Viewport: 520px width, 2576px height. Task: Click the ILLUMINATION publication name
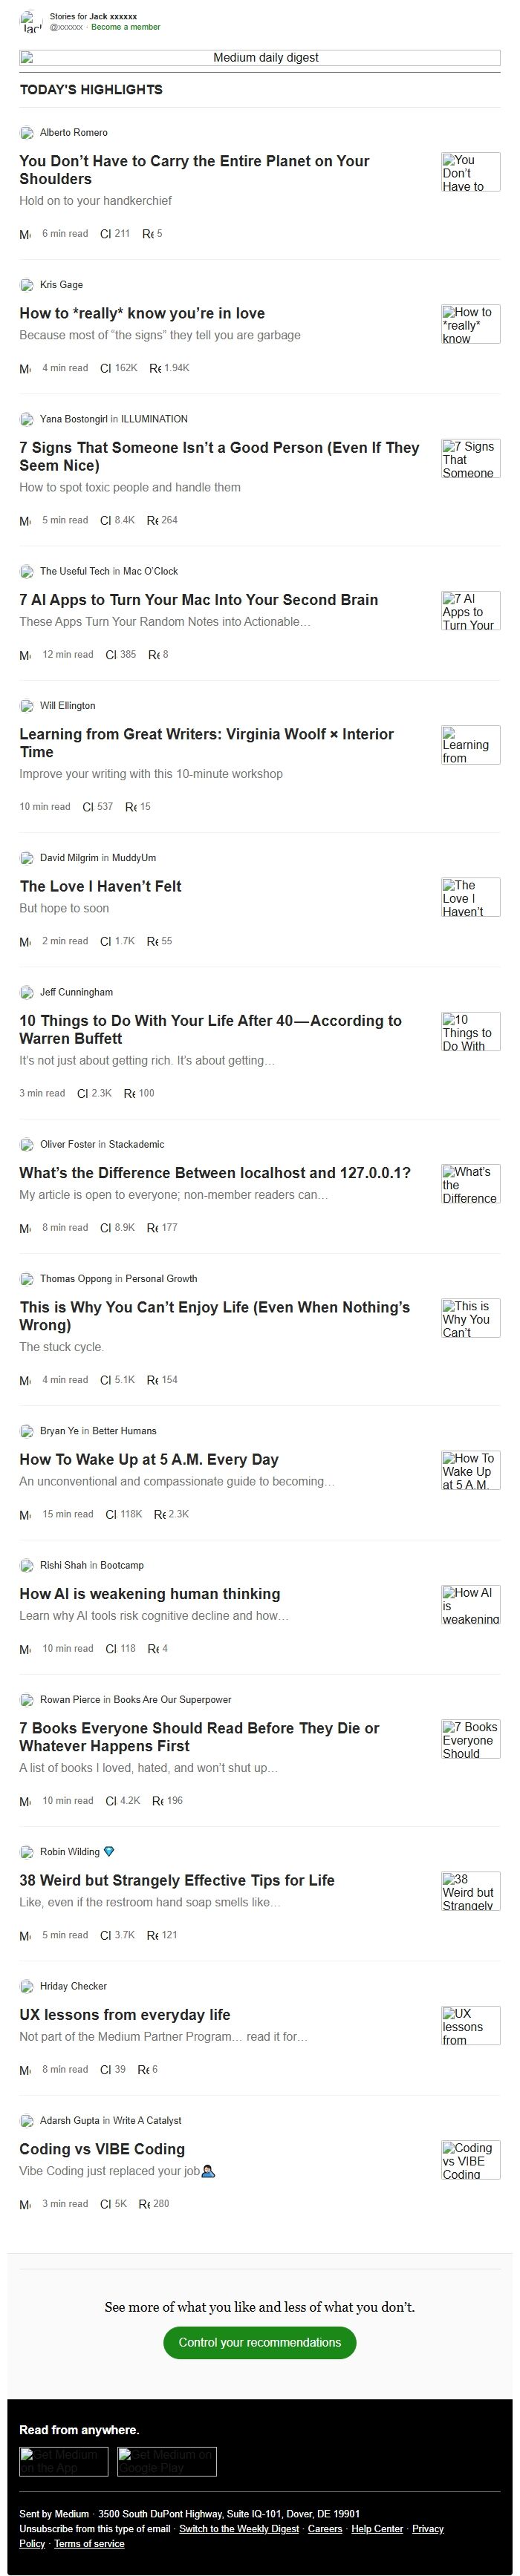[154, 419]
